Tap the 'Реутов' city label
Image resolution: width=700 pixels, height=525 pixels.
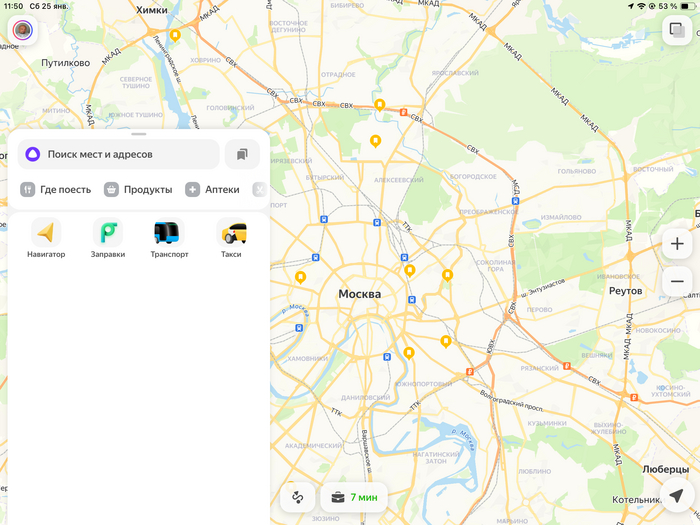pyautogui.click(x=625, y=291)
